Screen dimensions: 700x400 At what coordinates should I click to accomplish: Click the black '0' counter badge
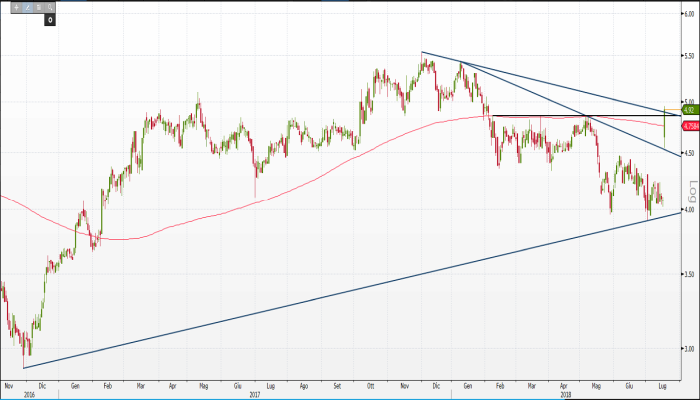coord(48,19)
